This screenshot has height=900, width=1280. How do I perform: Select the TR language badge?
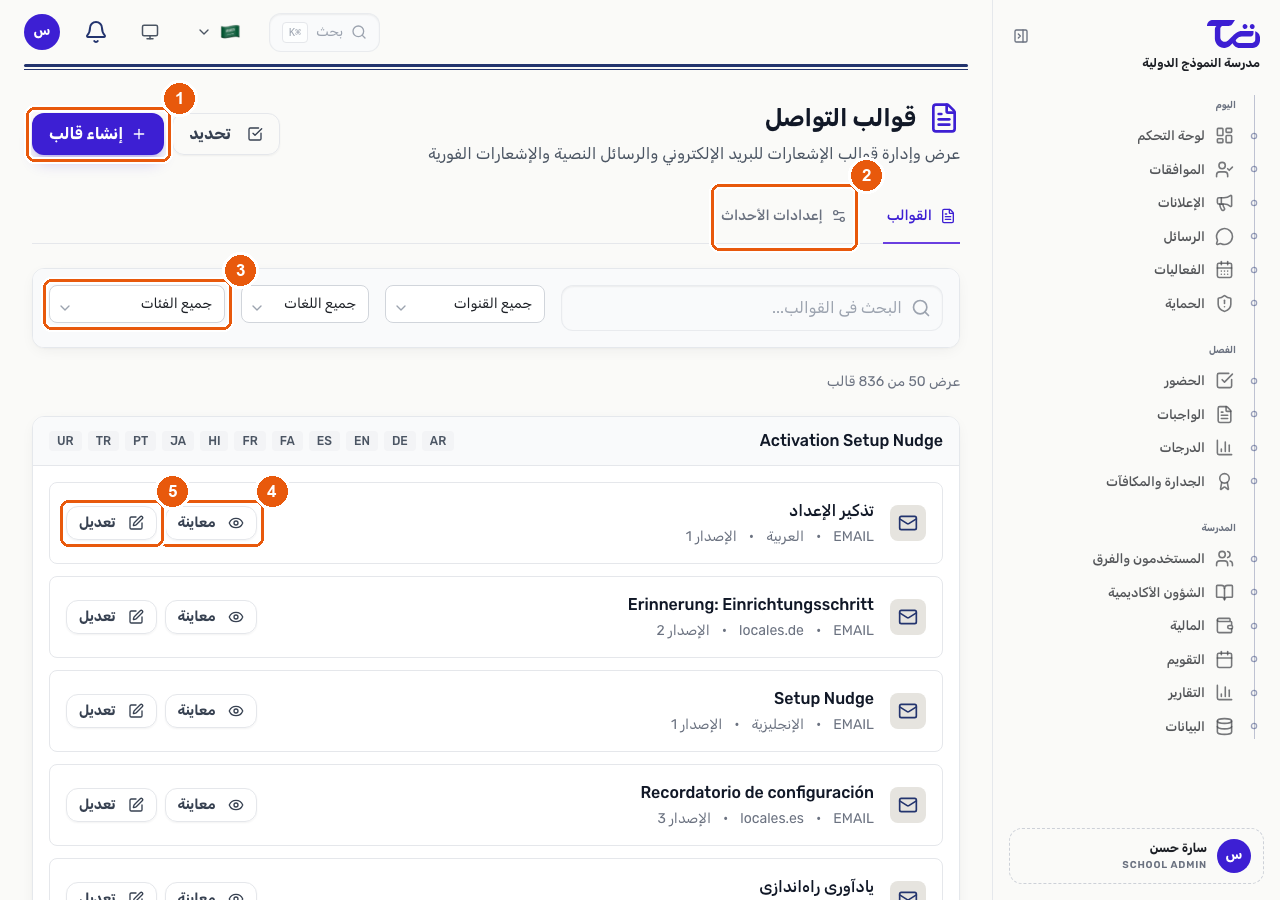(x=103, y=441)
